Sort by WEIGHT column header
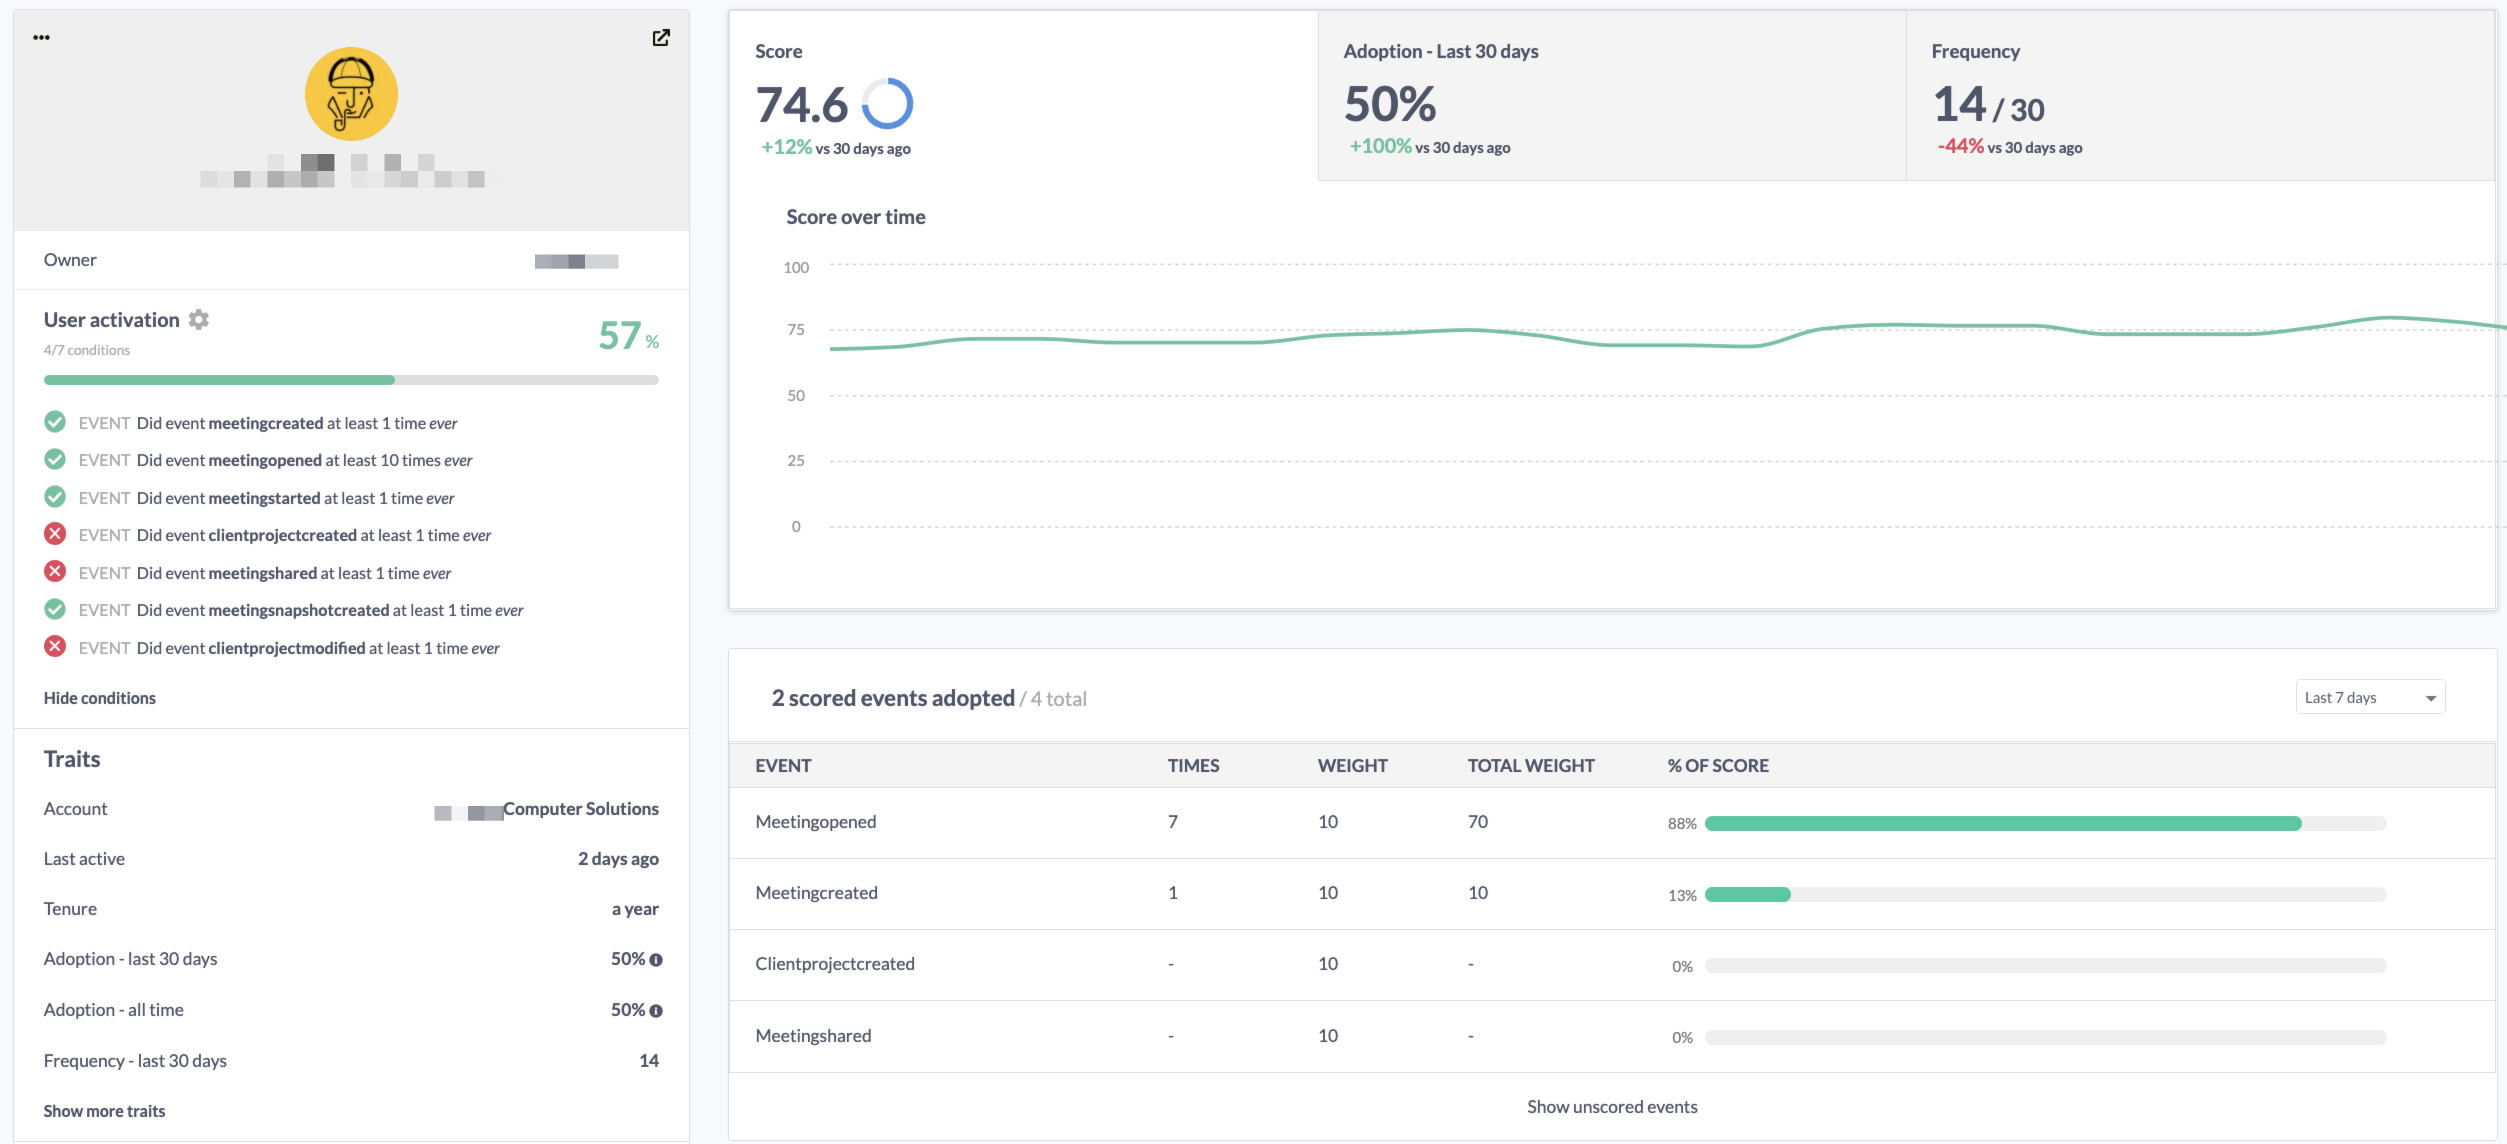The width and height of the screenshot is (2507, 1144). point(1352,766)
